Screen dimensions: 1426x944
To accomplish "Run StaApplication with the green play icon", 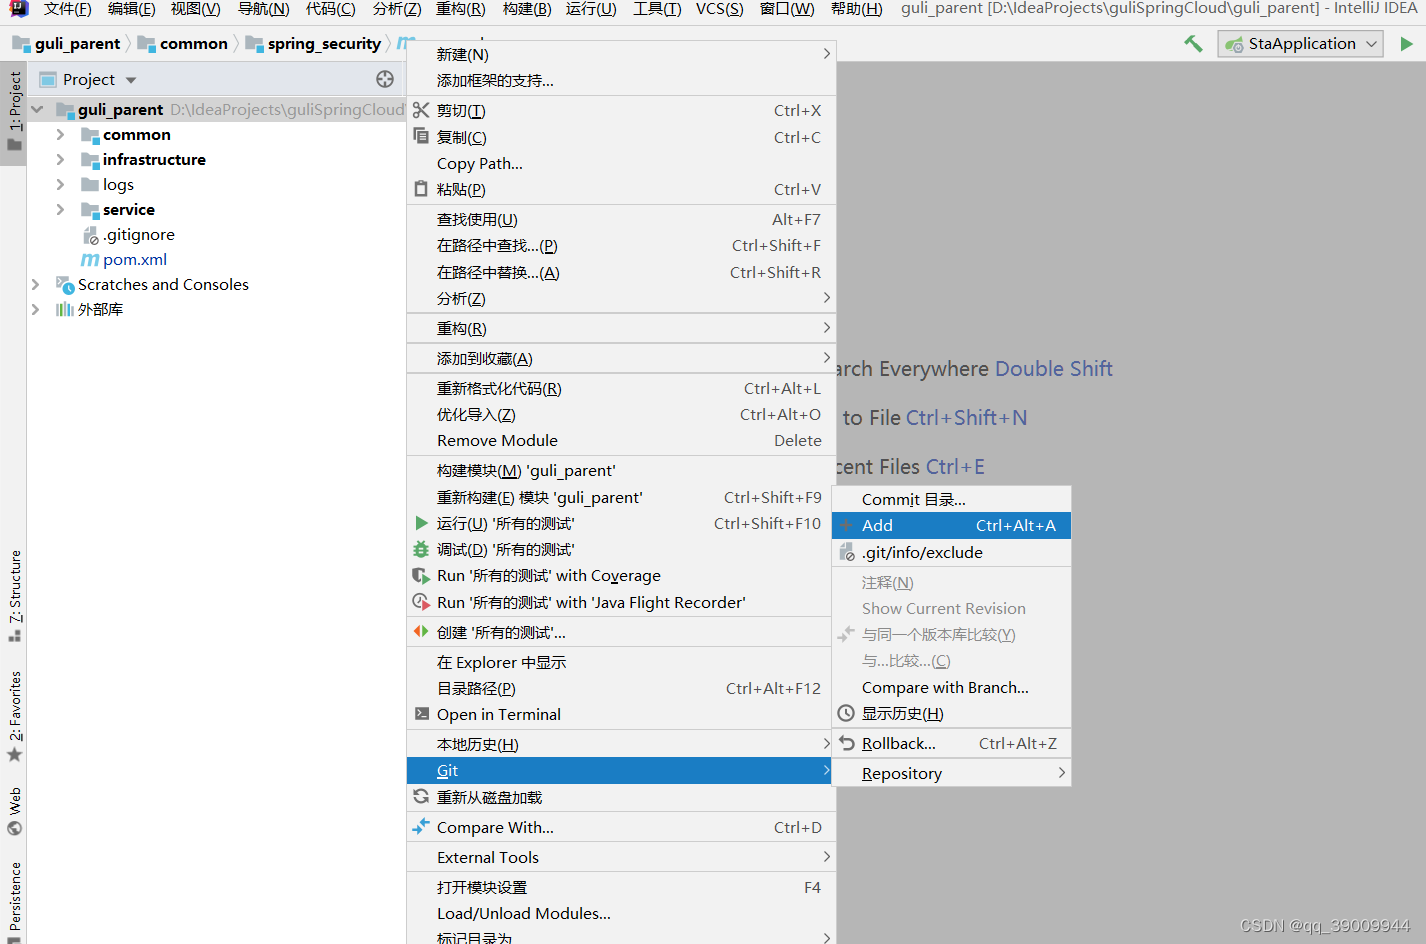I will coord(1406,44).
